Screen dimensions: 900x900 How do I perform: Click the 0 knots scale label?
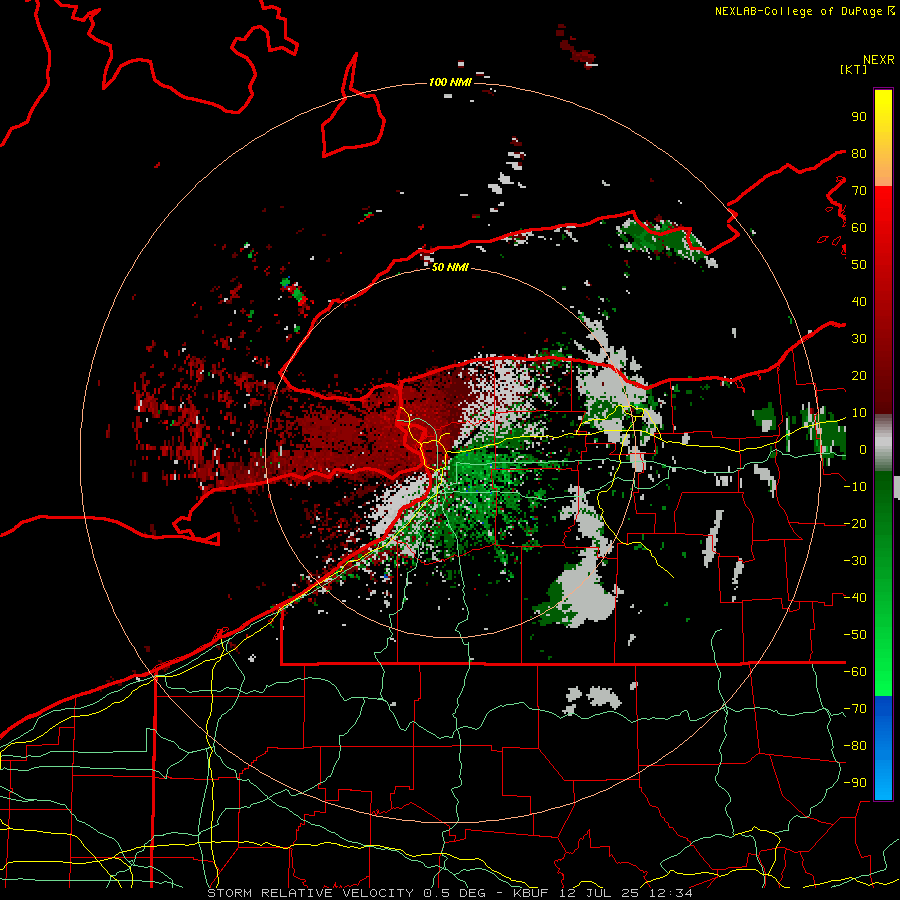(x=862, y=449)
